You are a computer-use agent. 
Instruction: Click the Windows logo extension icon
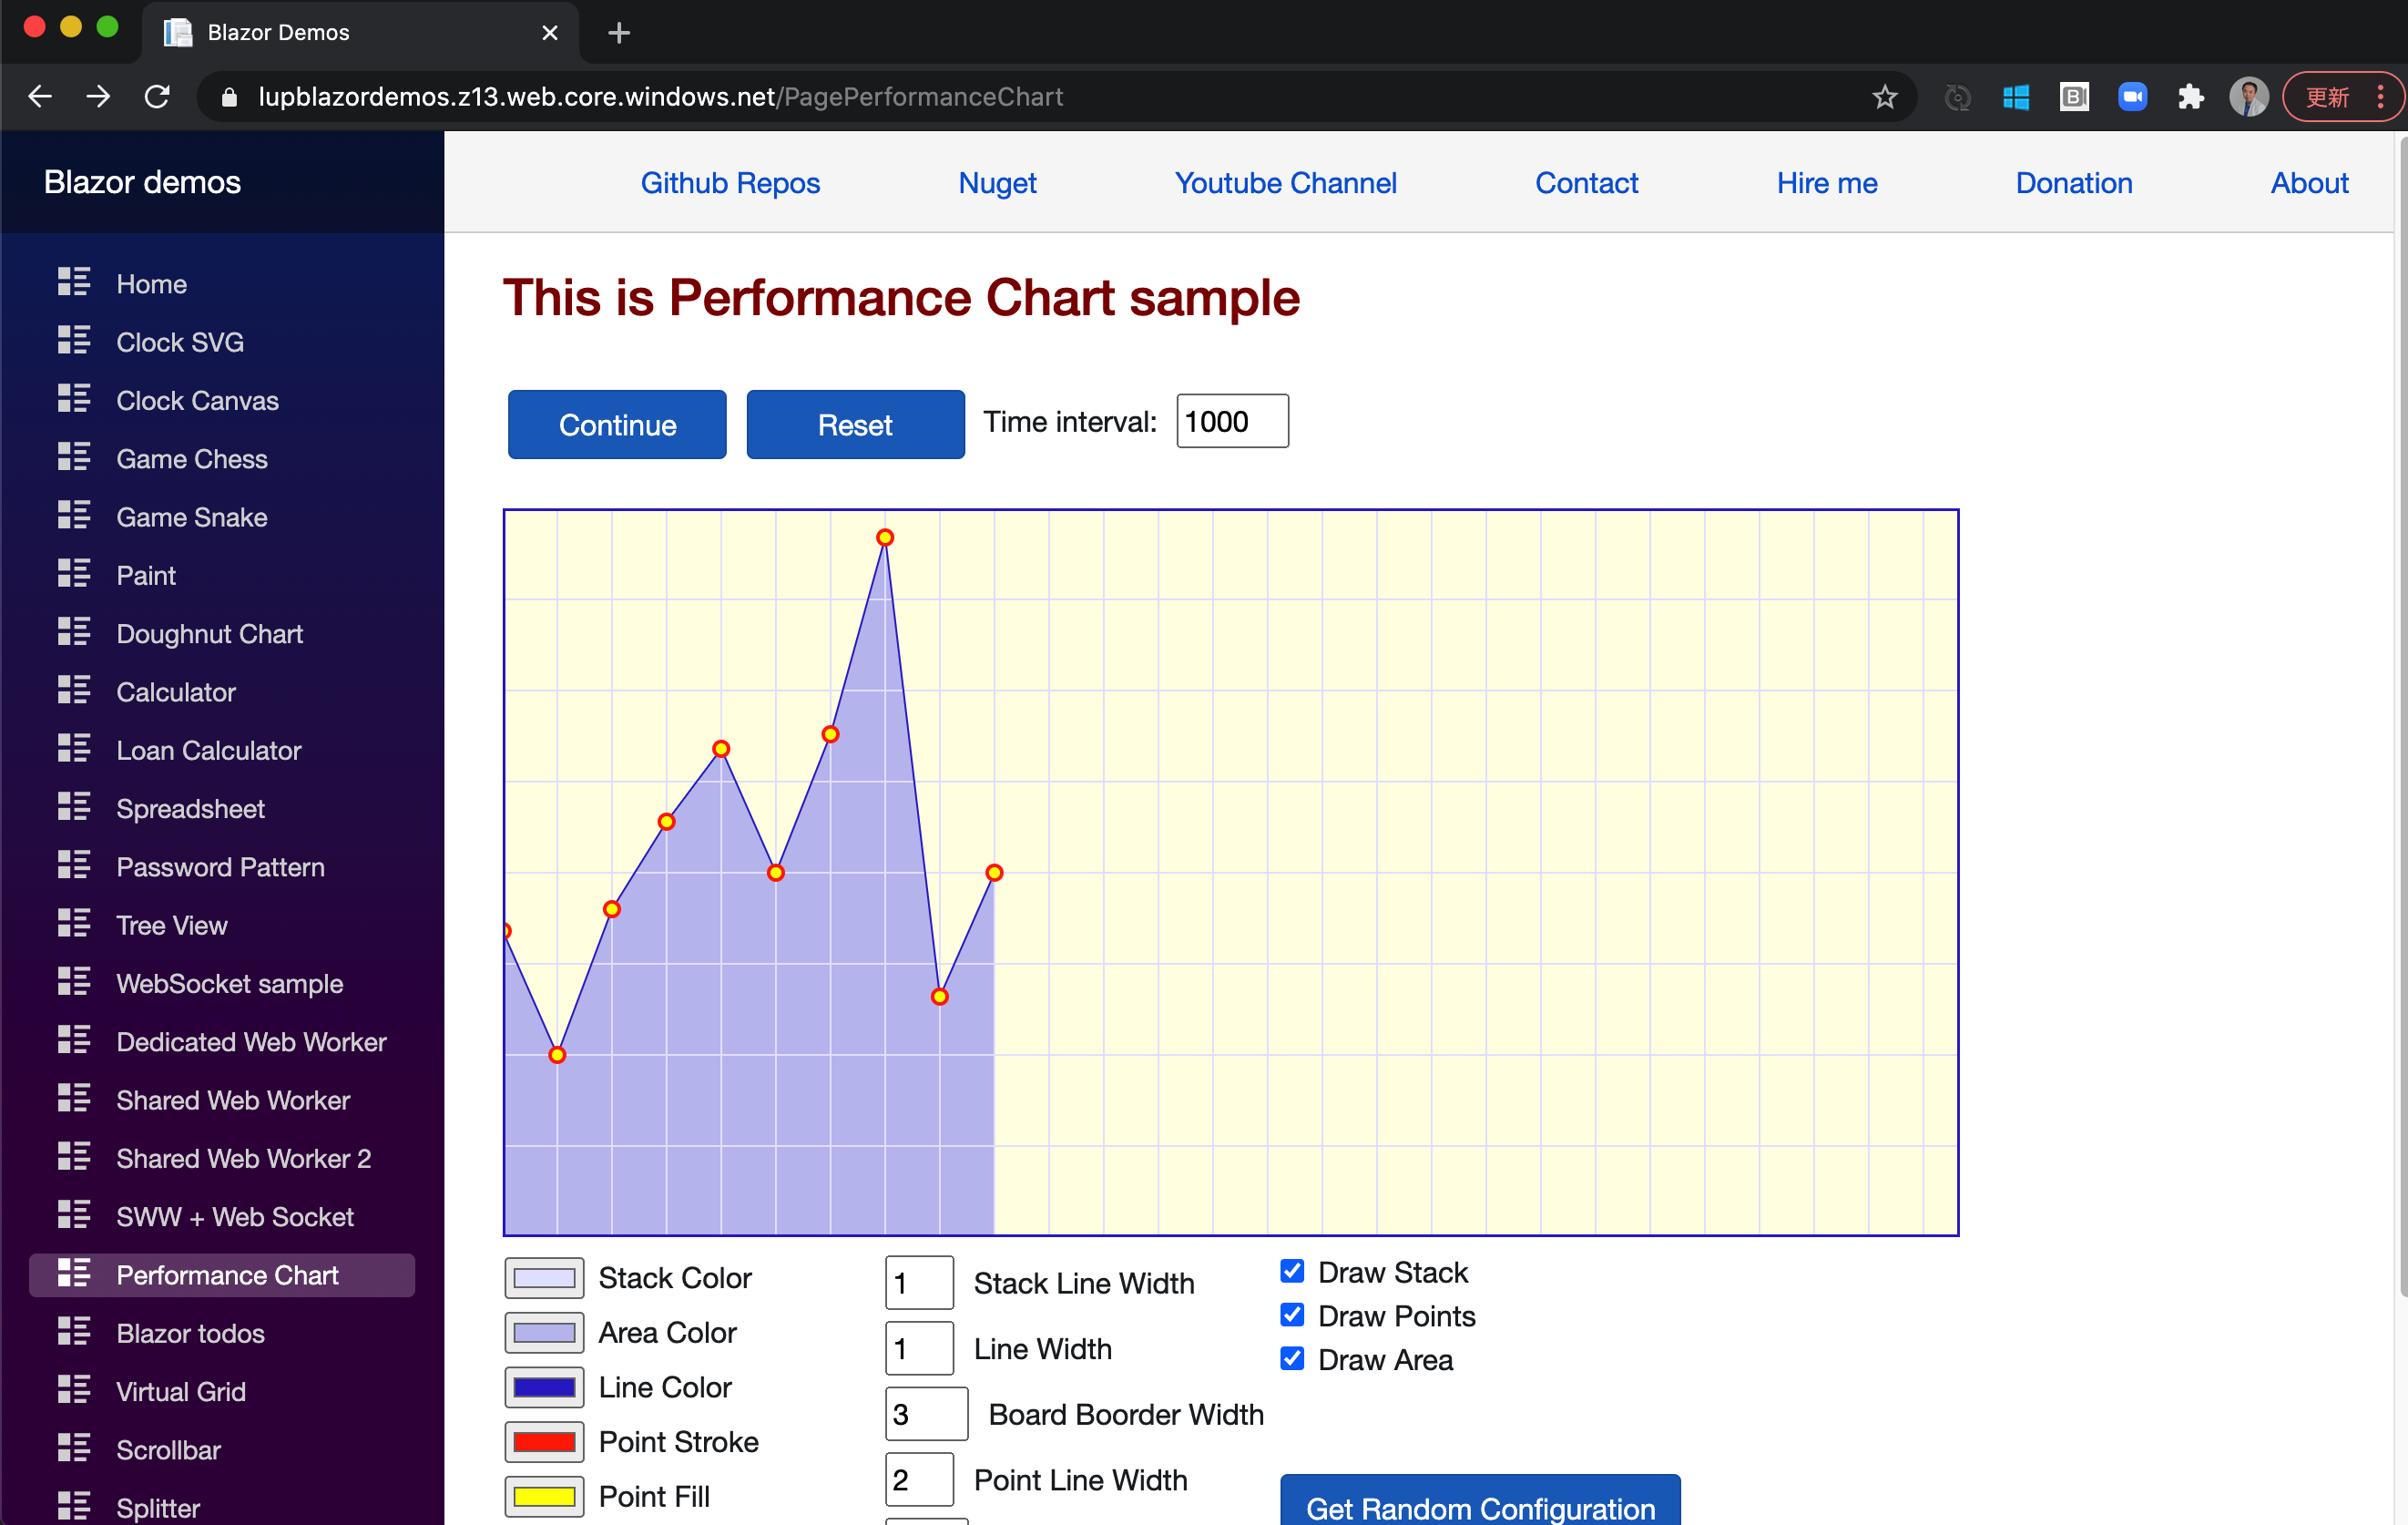(x=2015, y=97)
